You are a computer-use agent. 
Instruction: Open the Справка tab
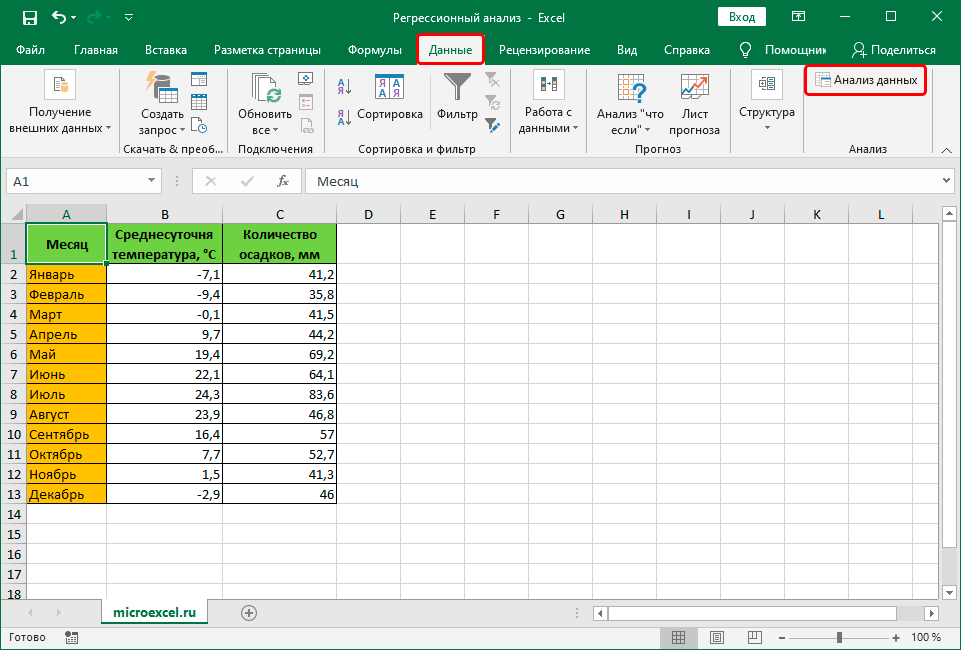pos(687,50)
